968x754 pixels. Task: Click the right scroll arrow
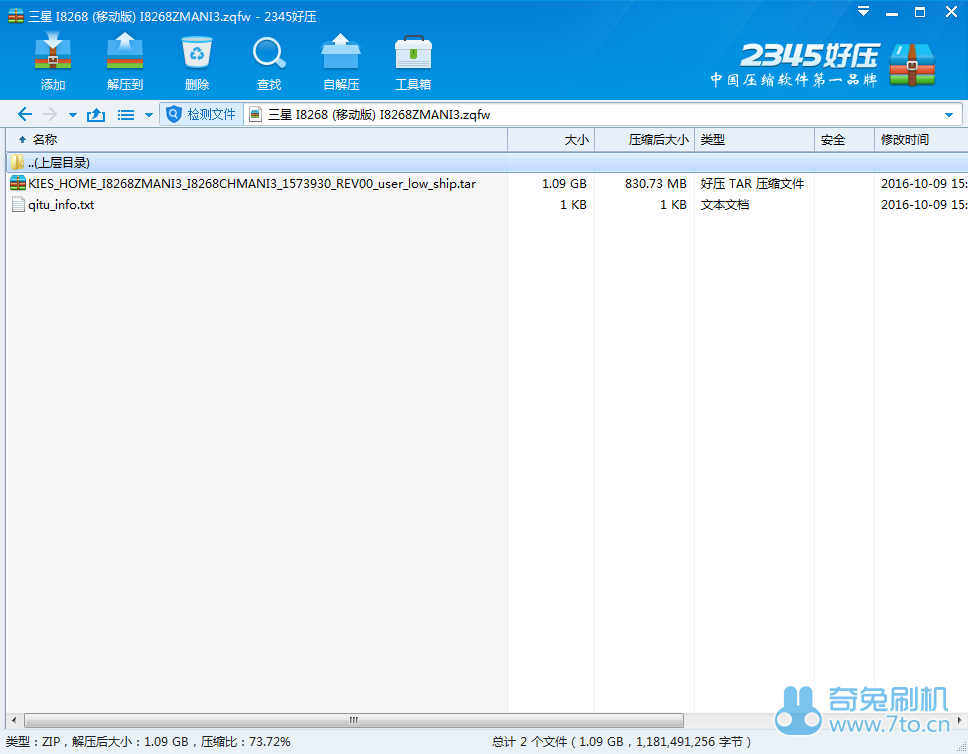[959, 720]
